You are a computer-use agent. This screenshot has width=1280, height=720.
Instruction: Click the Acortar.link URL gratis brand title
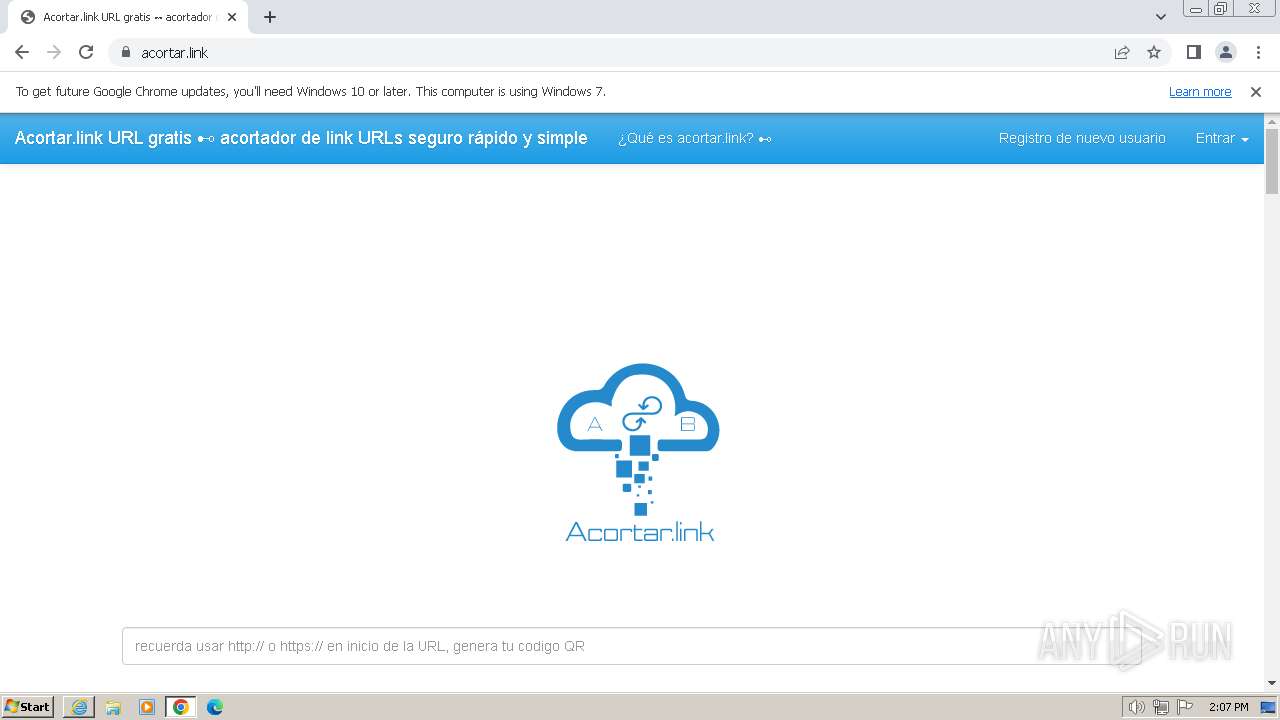coord(301,138)
